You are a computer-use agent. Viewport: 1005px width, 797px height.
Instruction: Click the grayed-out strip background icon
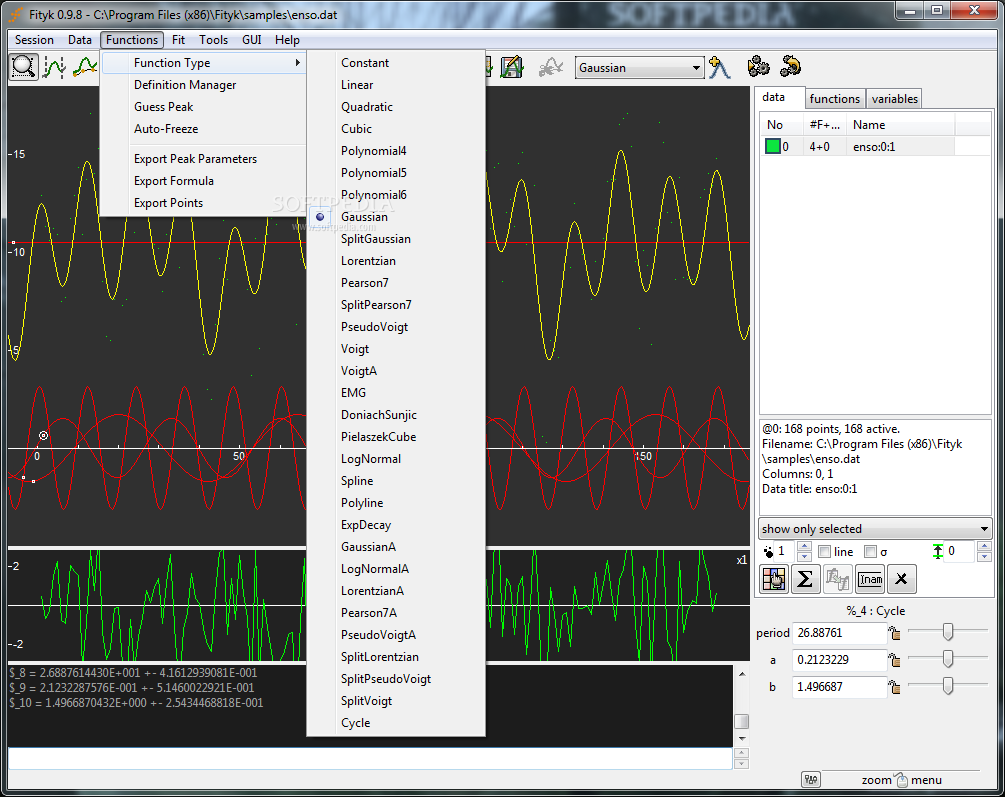click(x=550, y=67)
